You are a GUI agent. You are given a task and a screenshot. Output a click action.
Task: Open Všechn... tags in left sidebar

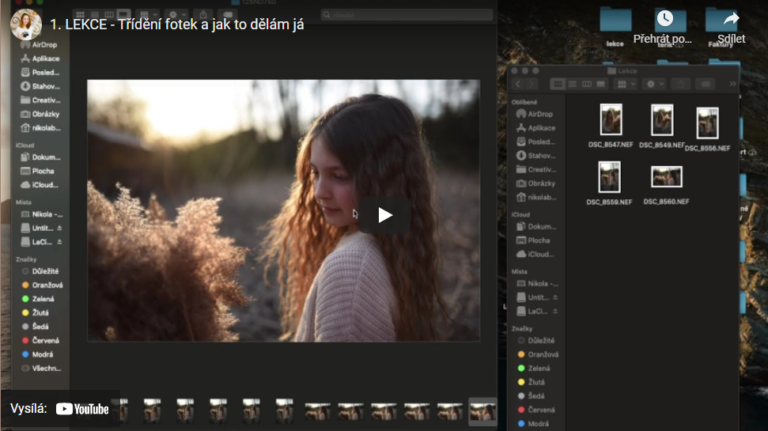pos(42,368)
